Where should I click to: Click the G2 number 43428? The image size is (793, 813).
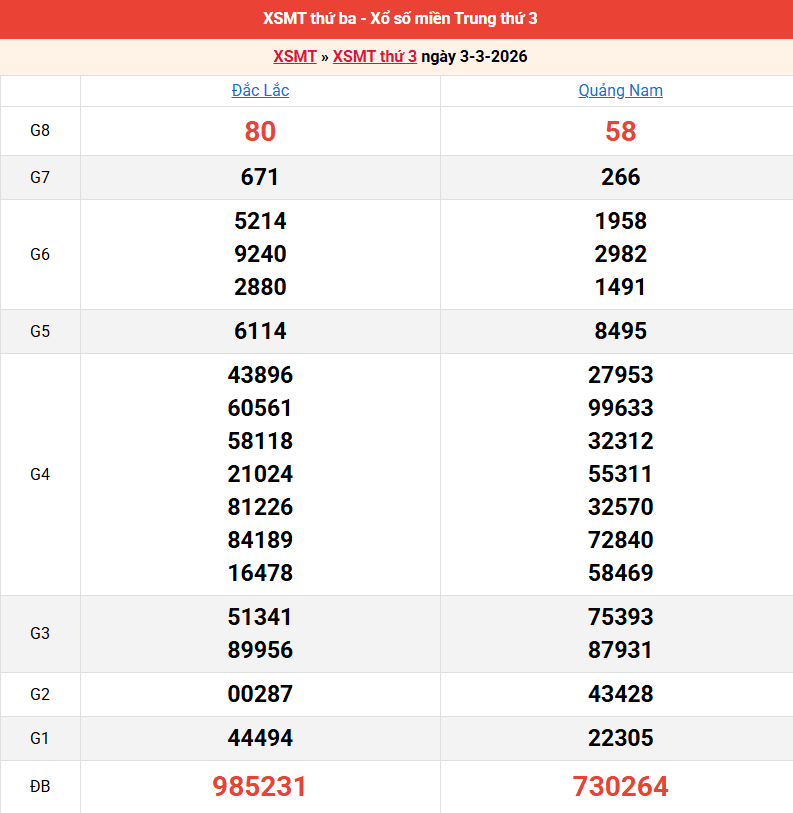(620, 694)
